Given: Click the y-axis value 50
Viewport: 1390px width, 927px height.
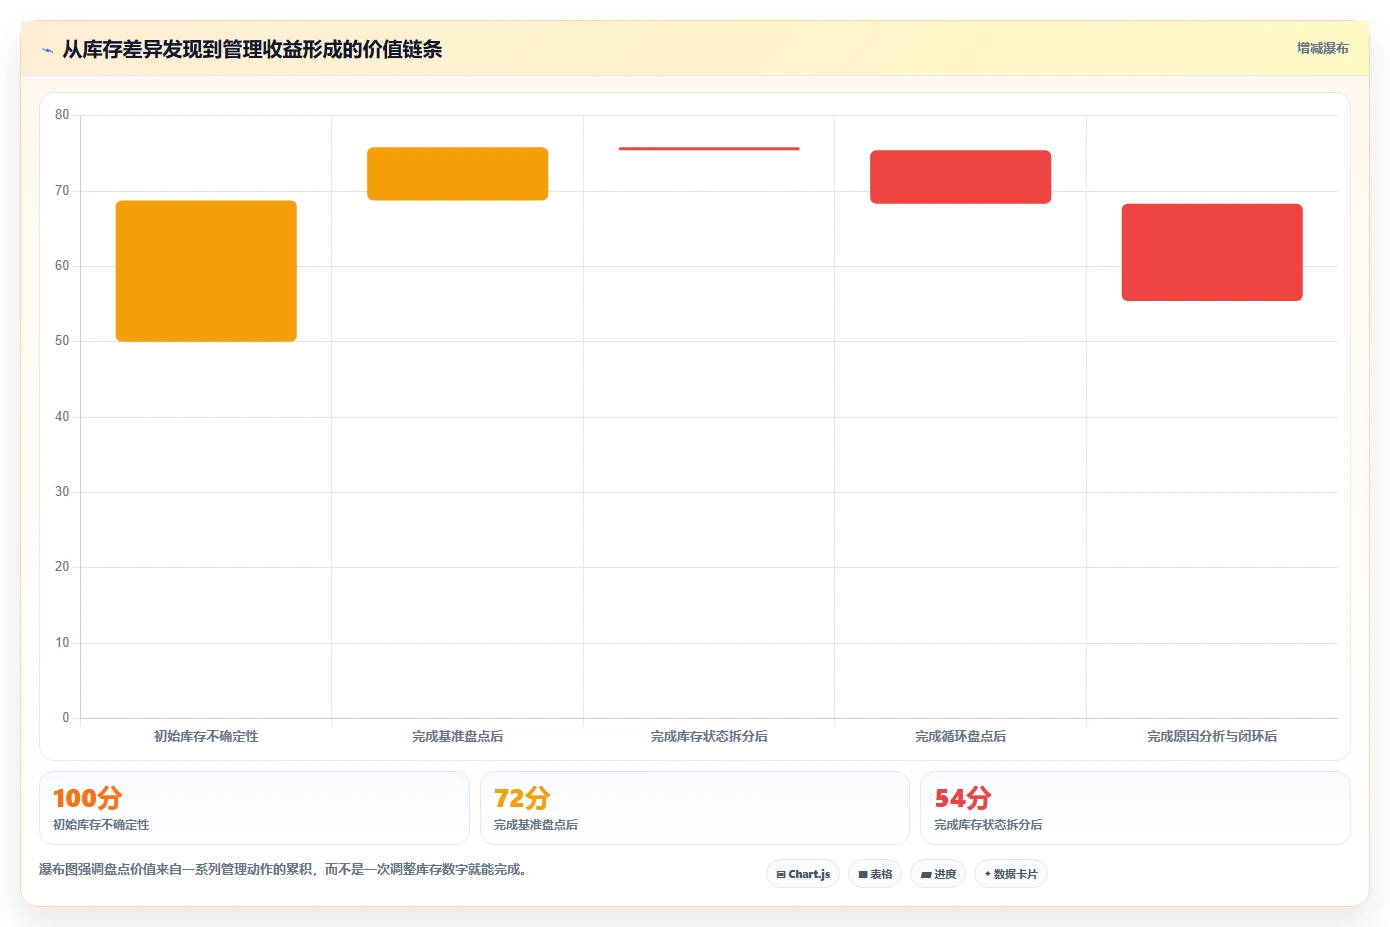Looking at the screenshot, I should (x=62, y=341).
